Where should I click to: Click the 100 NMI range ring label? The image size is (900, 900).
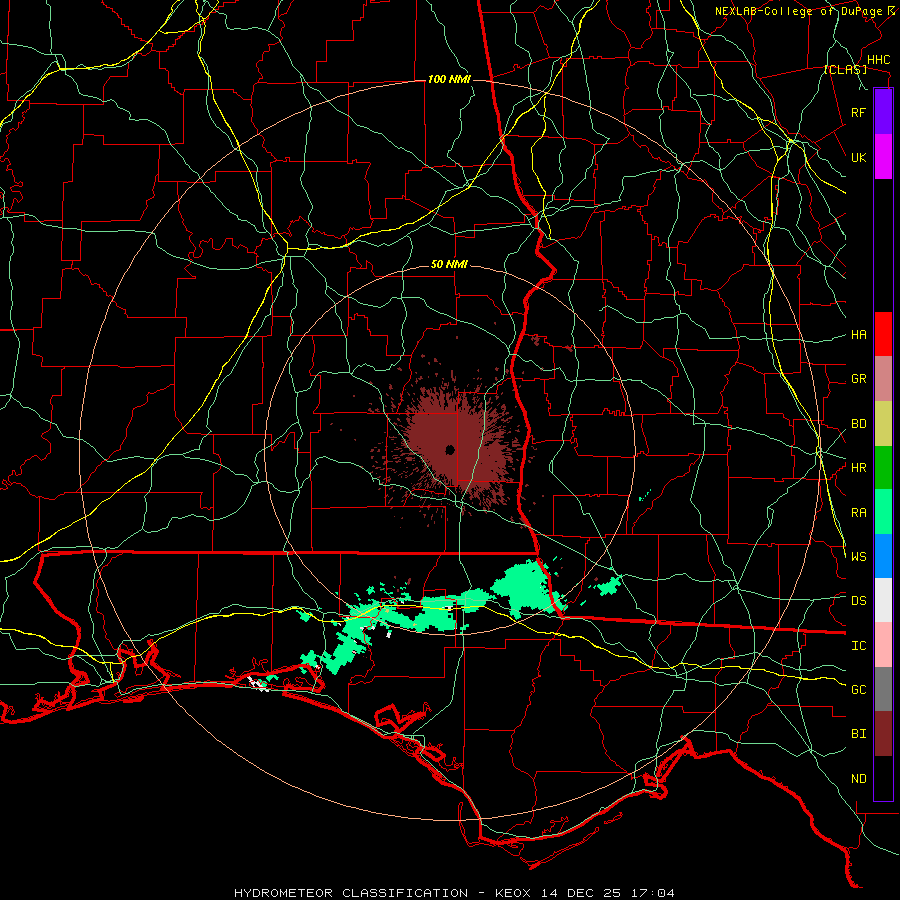click(x=449, y=79)
